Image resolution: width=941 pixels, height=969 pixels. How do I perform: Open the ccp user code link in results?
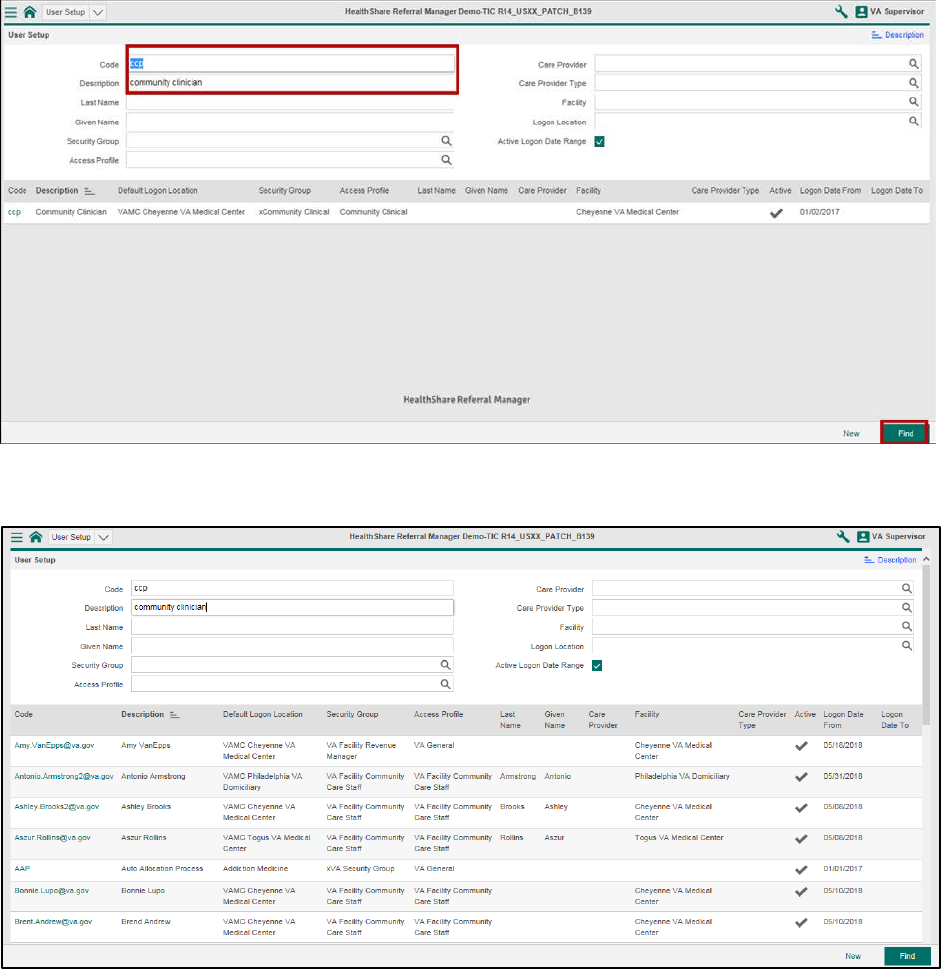tap(14, 212)
